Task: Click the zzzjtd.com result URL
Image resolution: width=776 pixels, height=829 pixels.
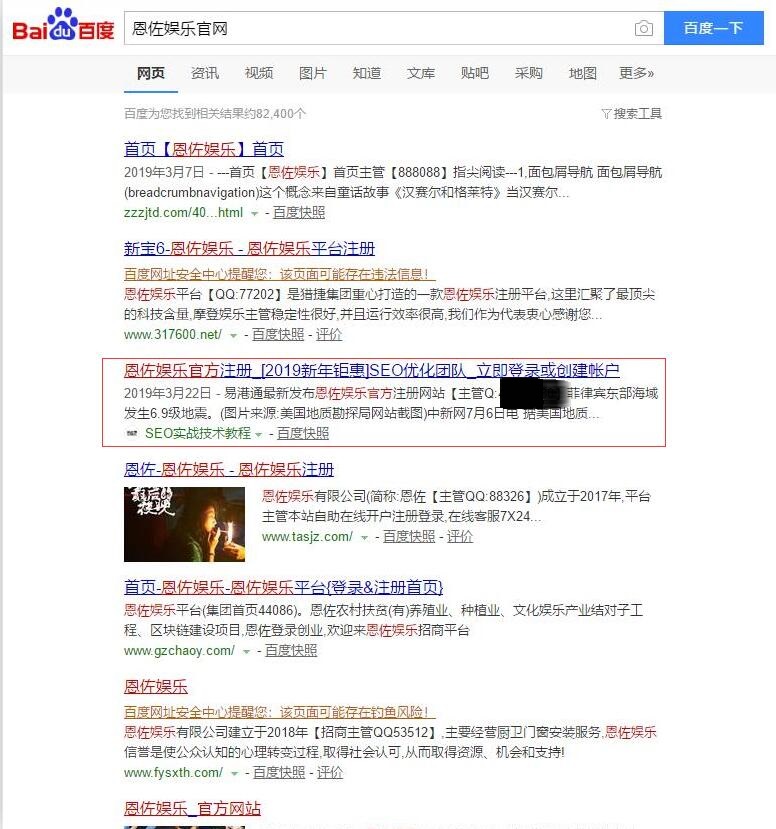Action: [x=183, y=213]
